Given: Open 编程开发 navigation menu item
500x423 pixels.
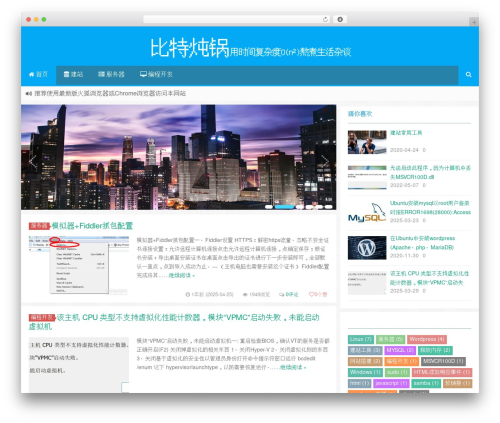Looking at the screenshot, I should 156,74.
